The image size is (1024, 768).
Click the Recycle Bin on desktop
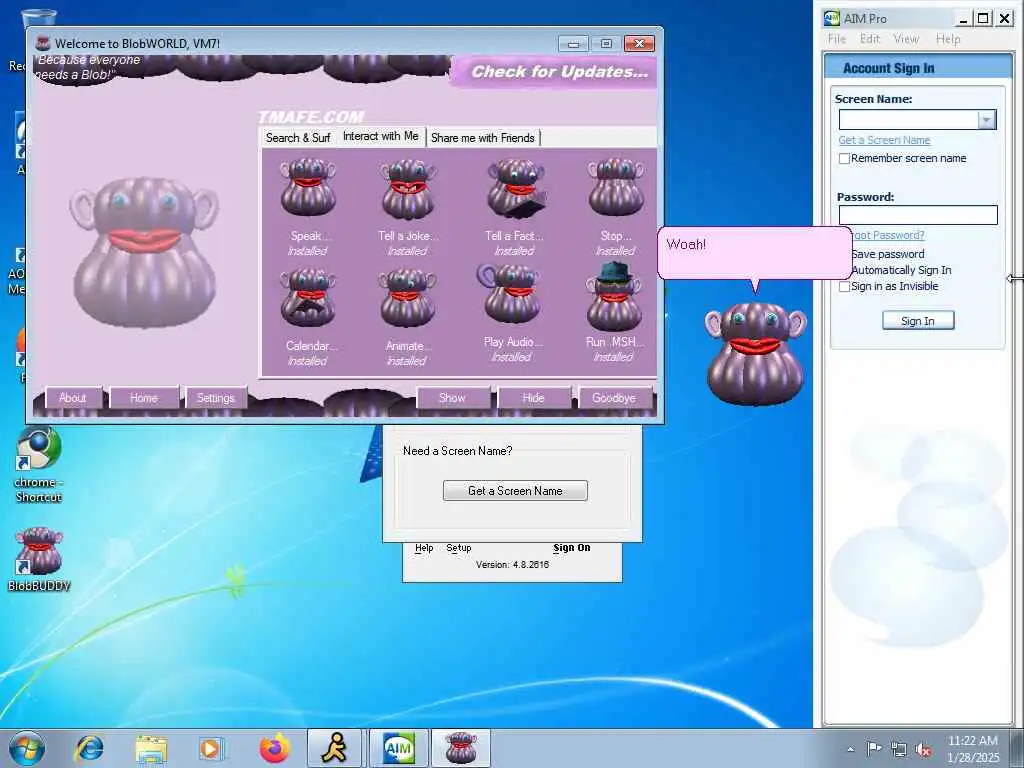38,18
